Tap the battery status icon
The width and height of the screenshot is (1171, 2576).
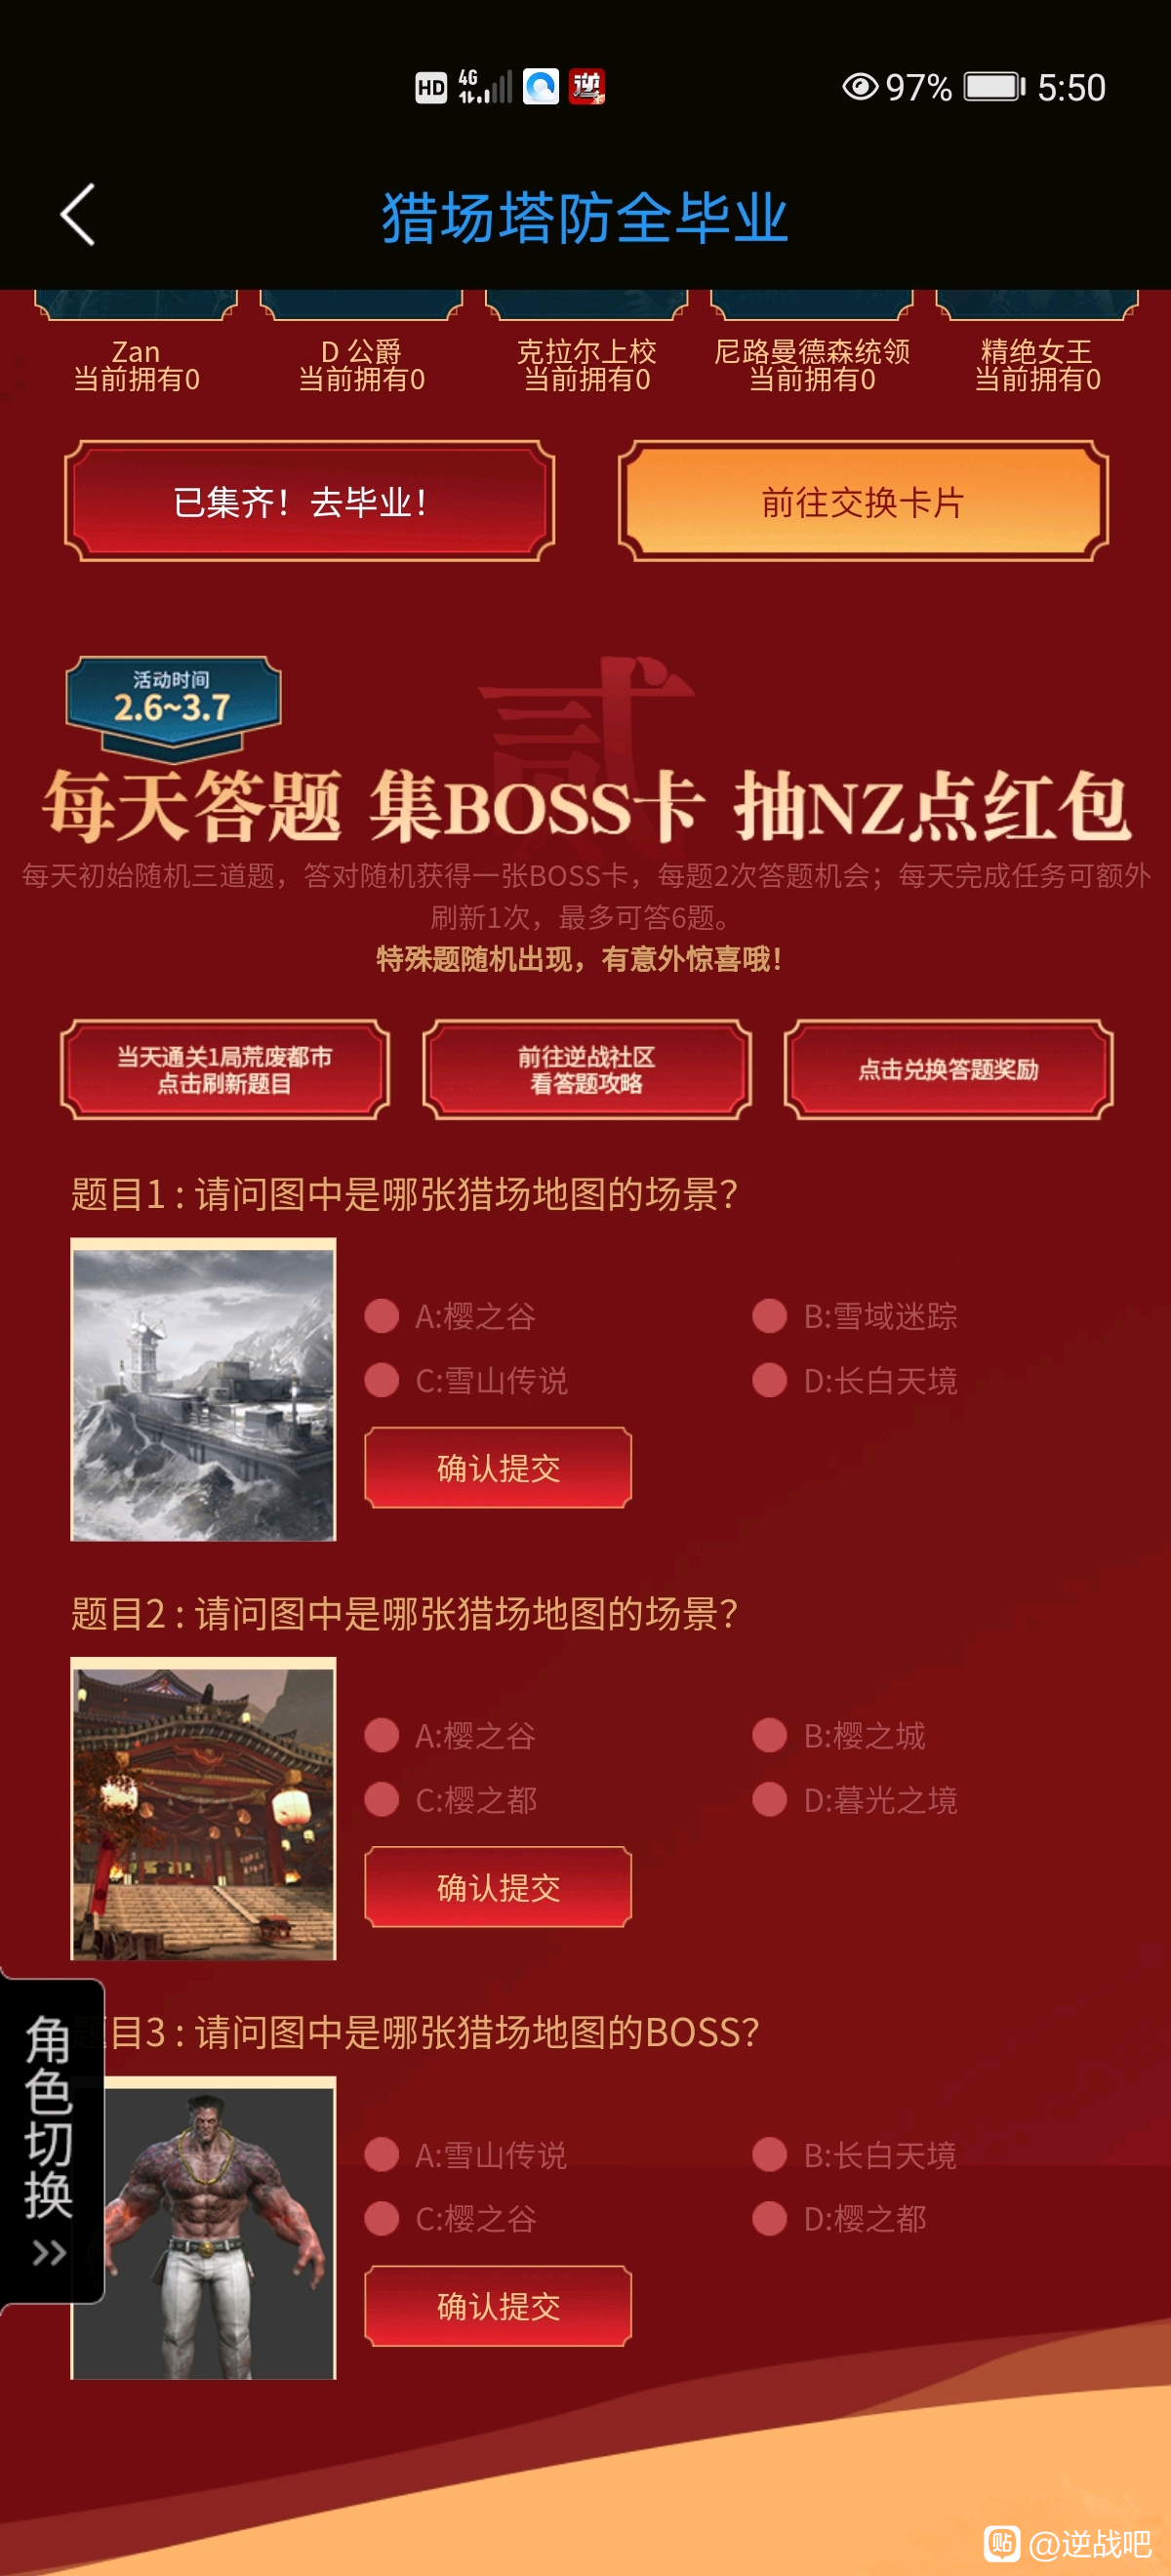pos(995,87)
